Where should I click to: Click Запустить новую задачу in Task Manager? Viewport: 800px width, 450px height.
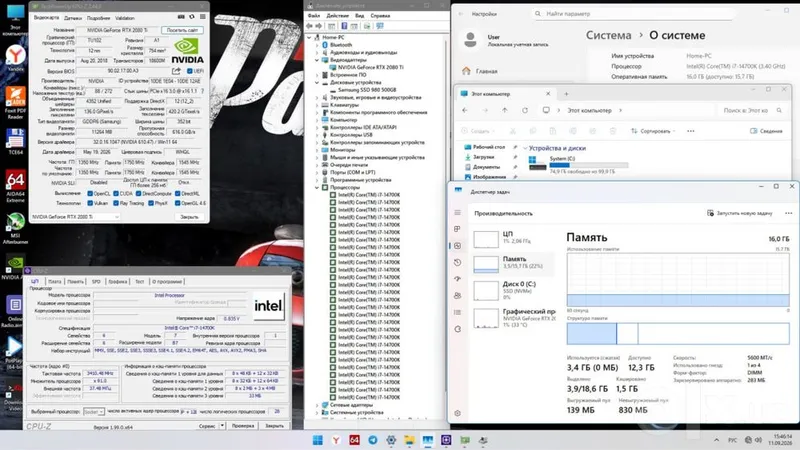740,213
